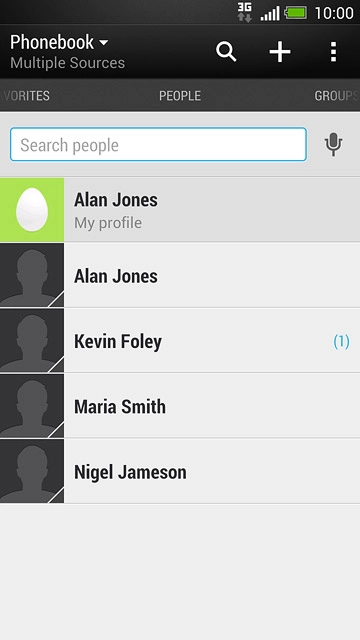Switch to the Favorites tab

pos(26,96)
